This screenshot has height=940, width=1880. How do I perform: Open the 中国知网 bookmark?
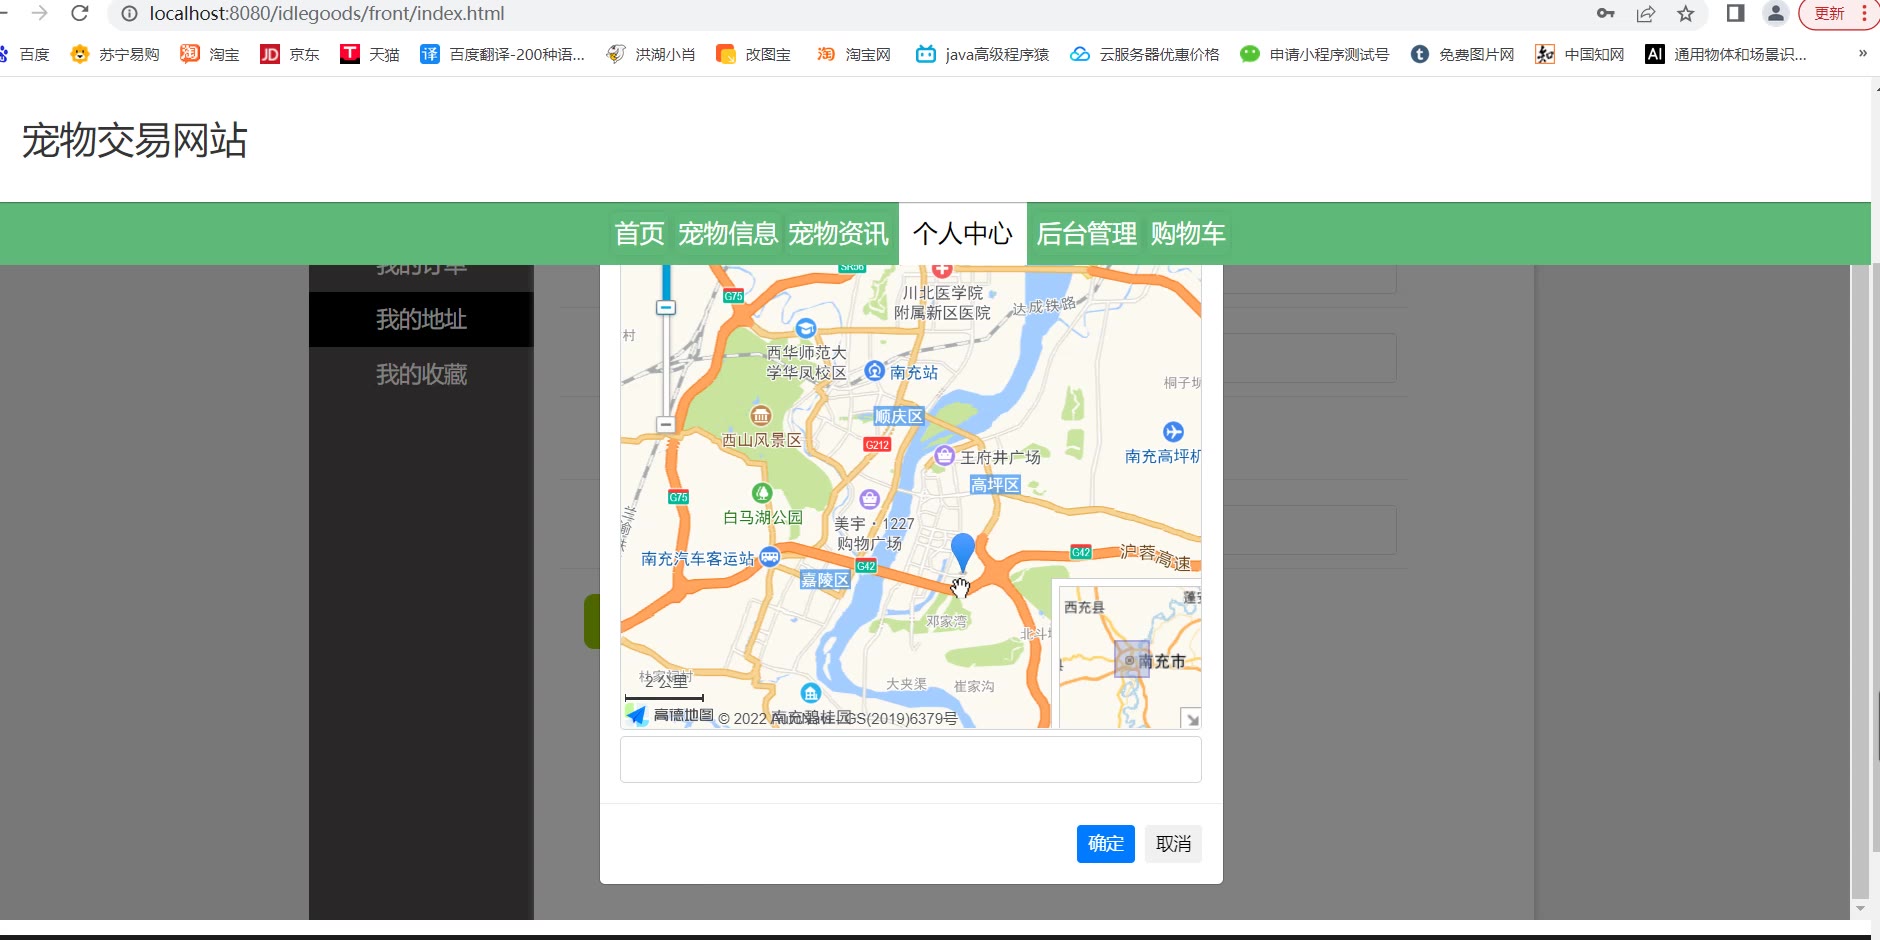click(x=1580, y=54)
